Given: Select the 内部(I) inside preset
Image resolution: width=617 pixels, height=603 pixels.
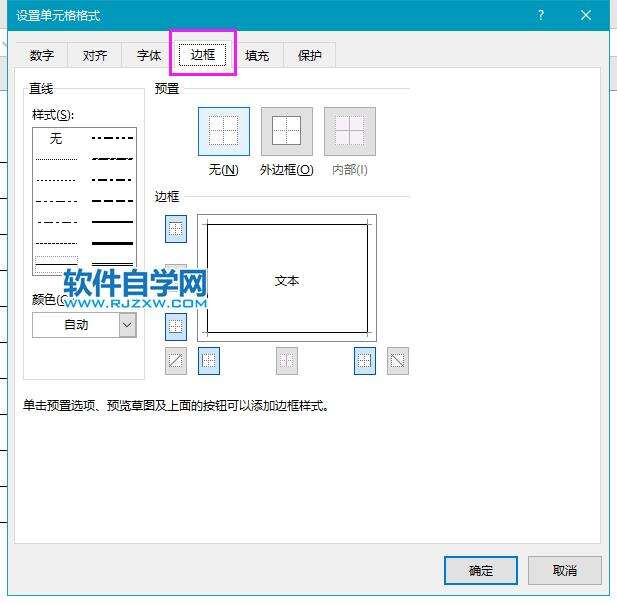Looking at the screenshot, I should point(349,131).
